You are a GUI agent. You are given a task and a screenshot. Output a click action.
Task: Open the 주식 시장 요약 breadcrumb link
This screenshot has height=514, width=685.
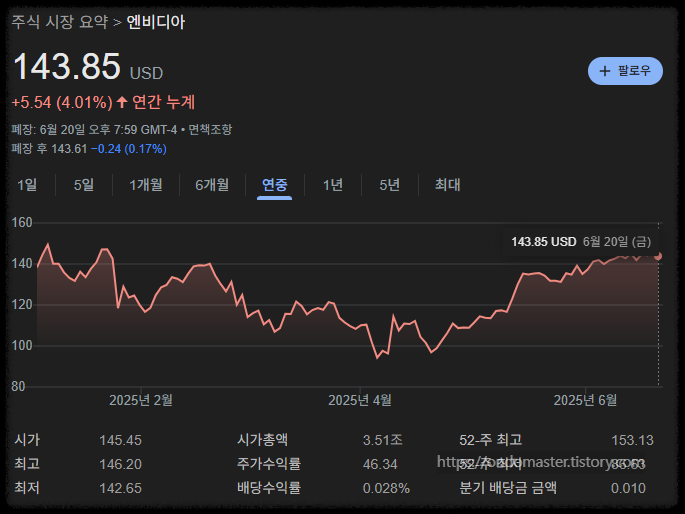pyautogui.click(x=60, y=22)
